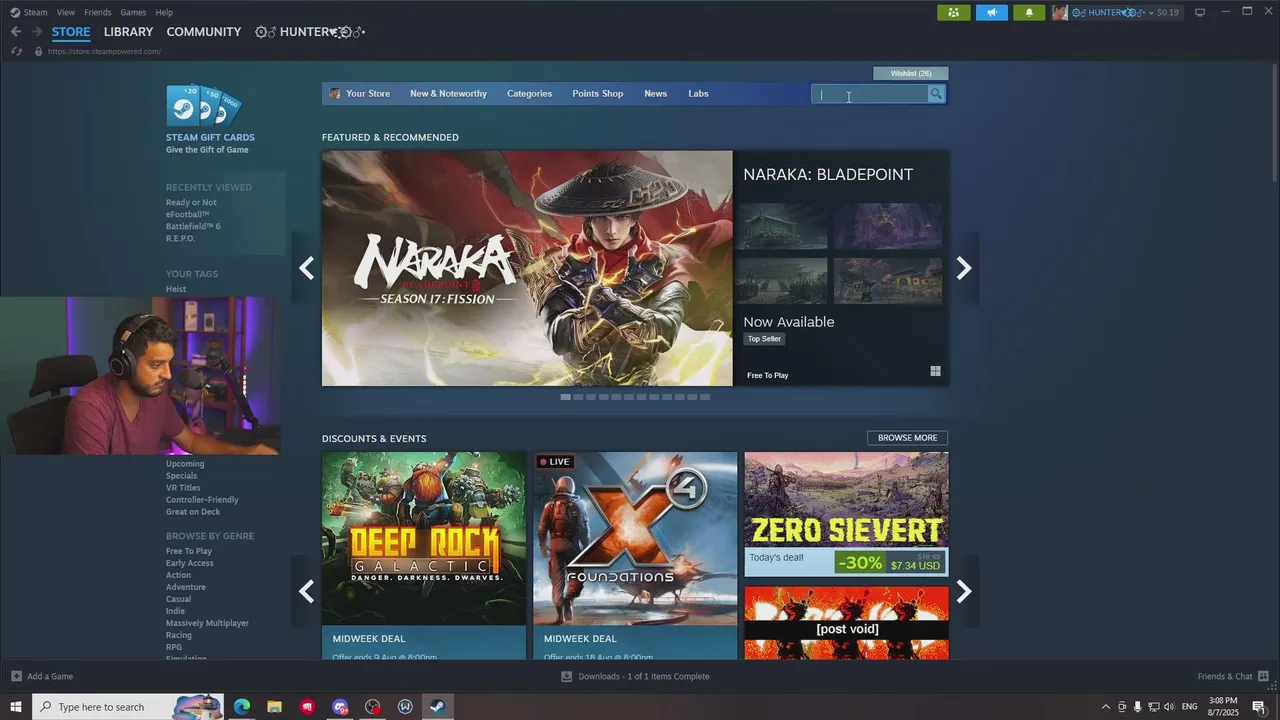Open the News tab
Screen dimensions: 1280x720
(x=655, y=94)
